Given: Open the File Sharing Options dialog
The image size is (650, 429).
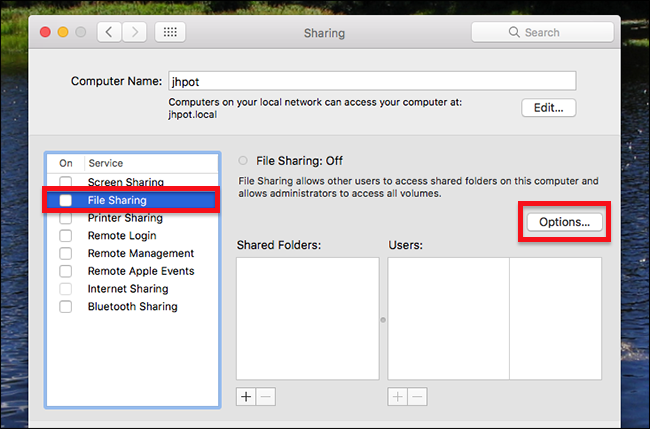Looking at the screenshot, I should pos(564,222).
